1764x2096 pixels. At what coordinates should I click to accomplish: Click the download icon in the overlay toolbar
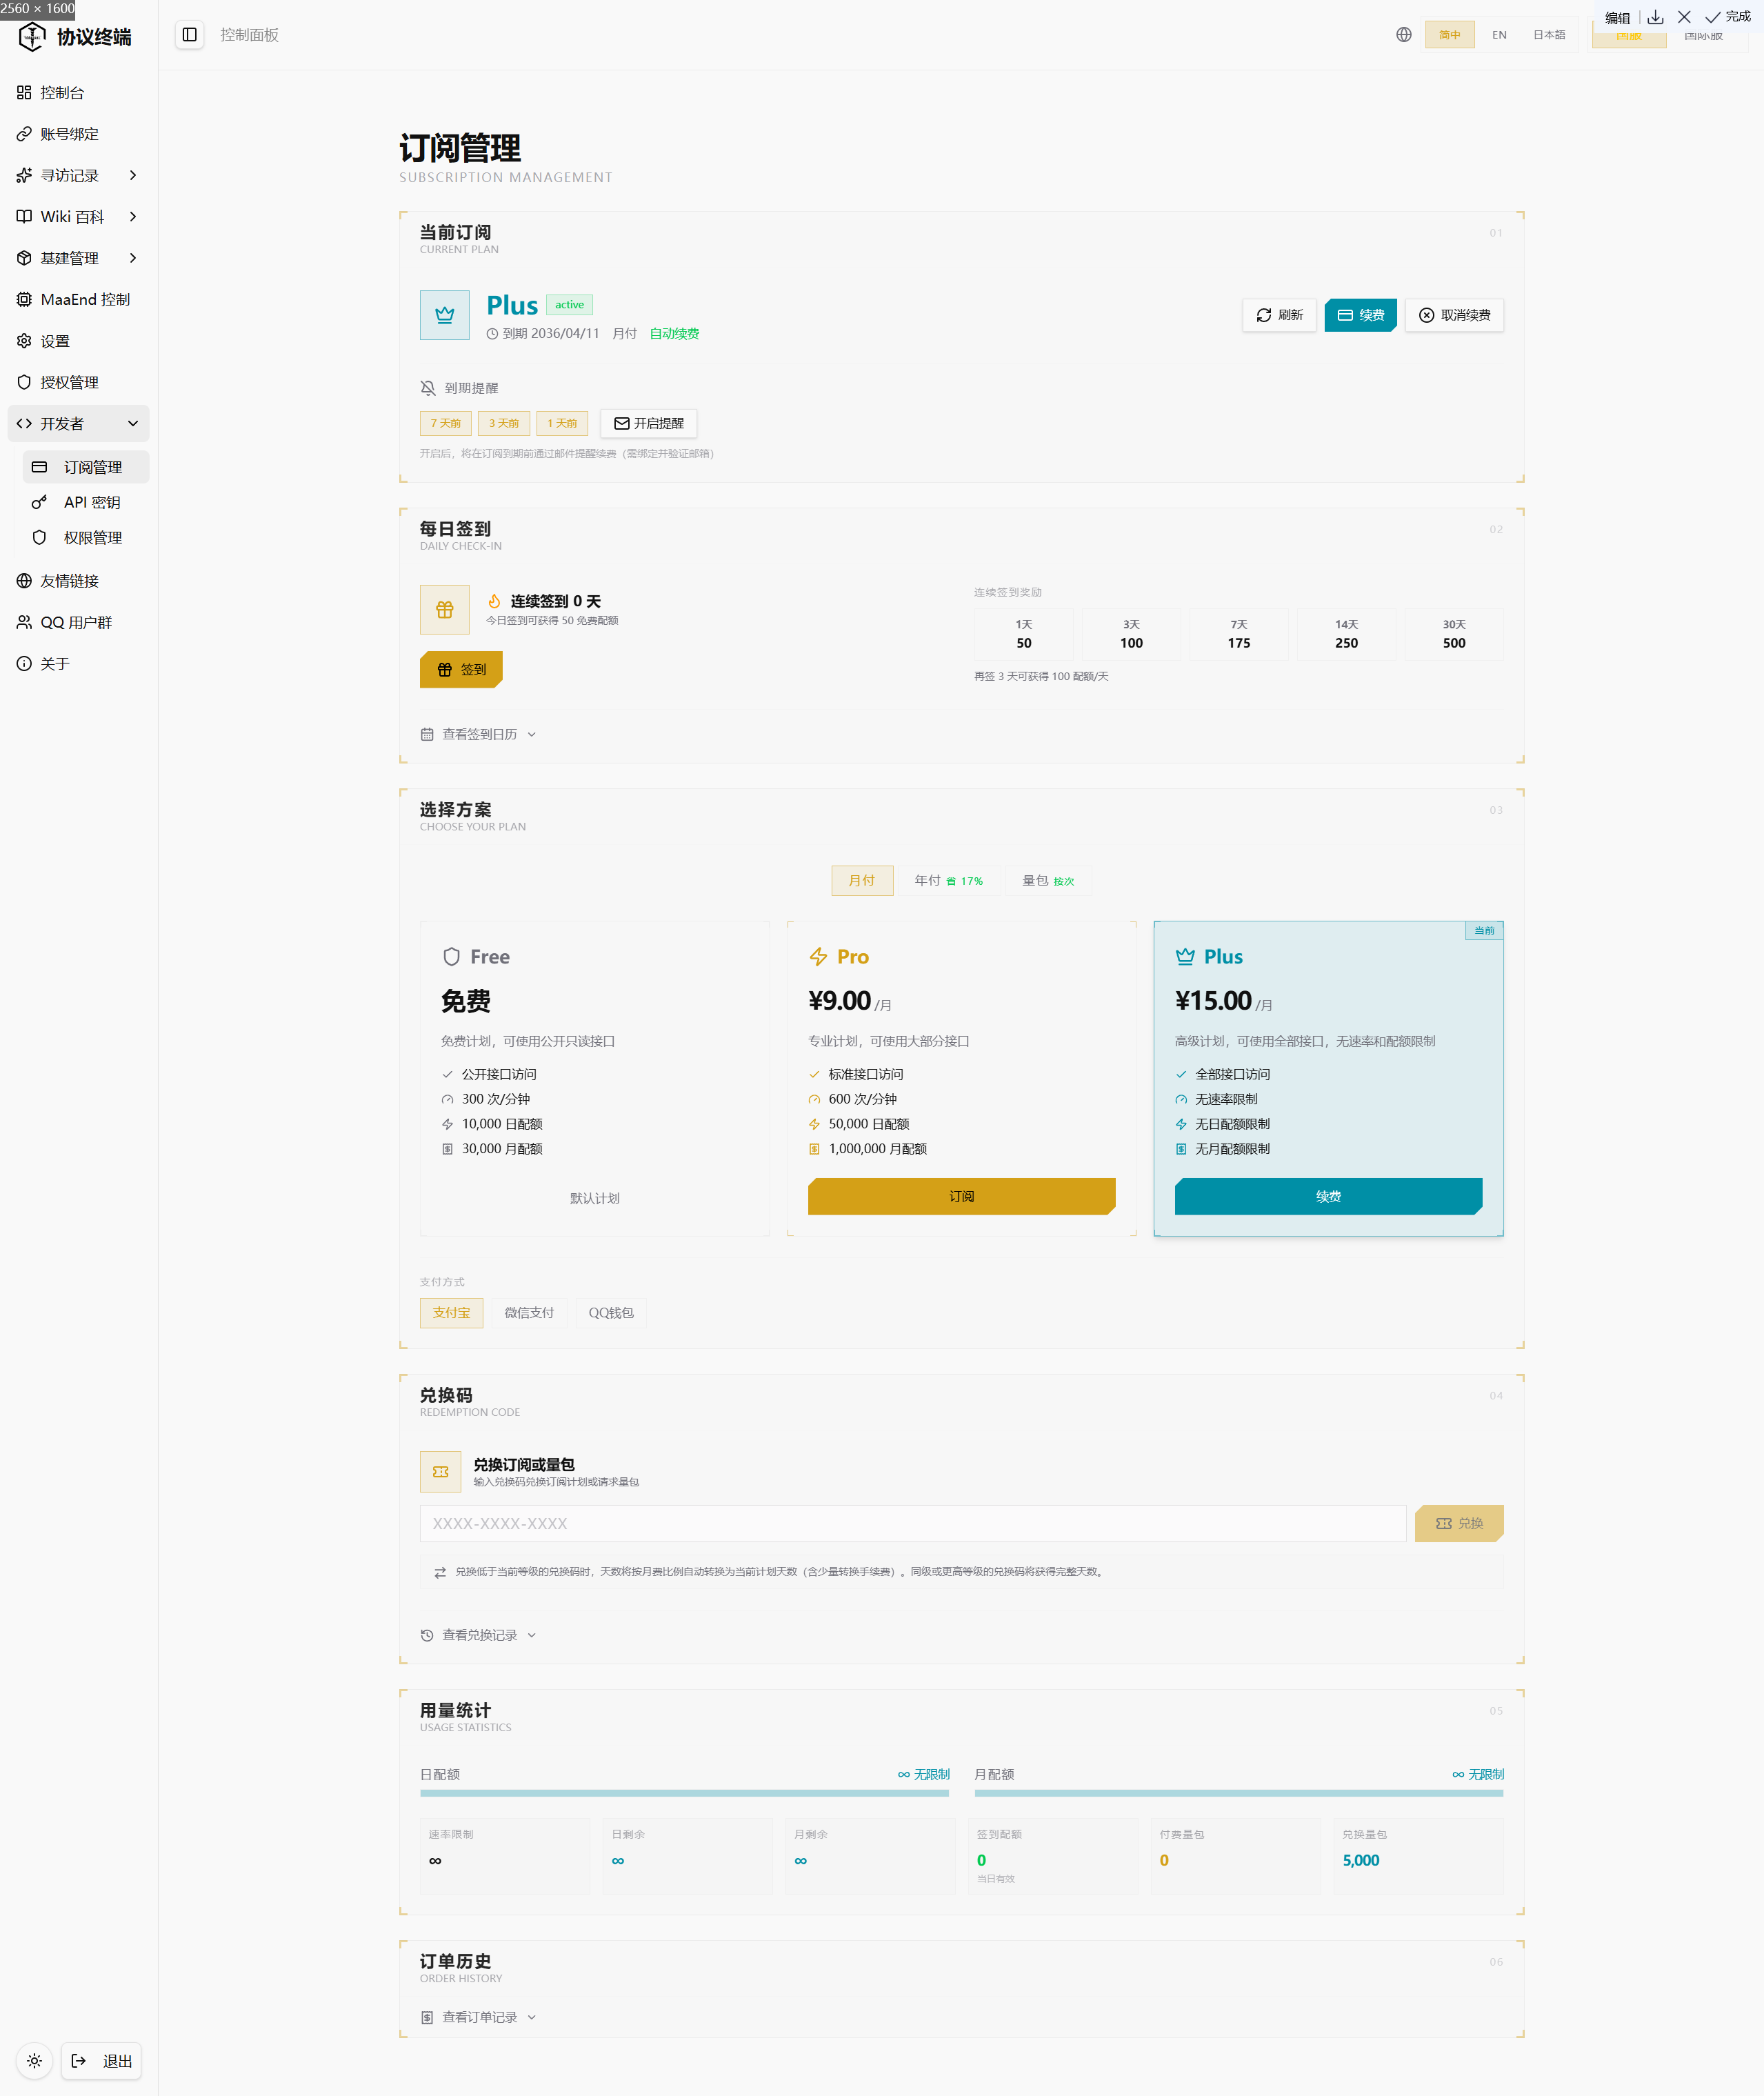point(1656,17)
